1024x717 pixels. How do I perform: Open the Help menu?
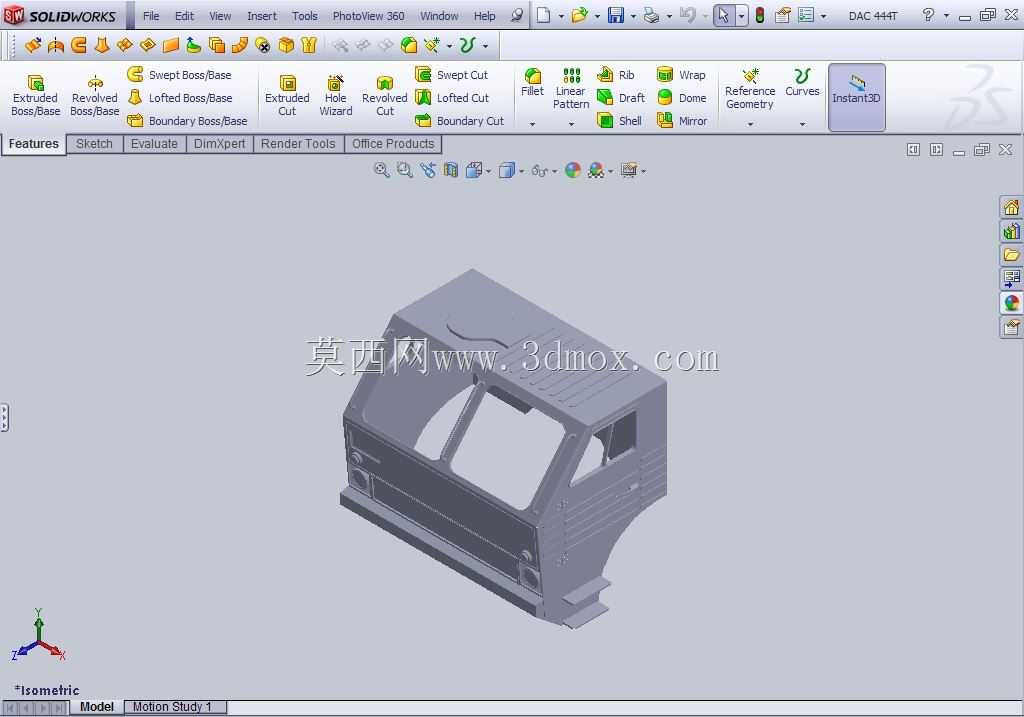tap(484, 16)
